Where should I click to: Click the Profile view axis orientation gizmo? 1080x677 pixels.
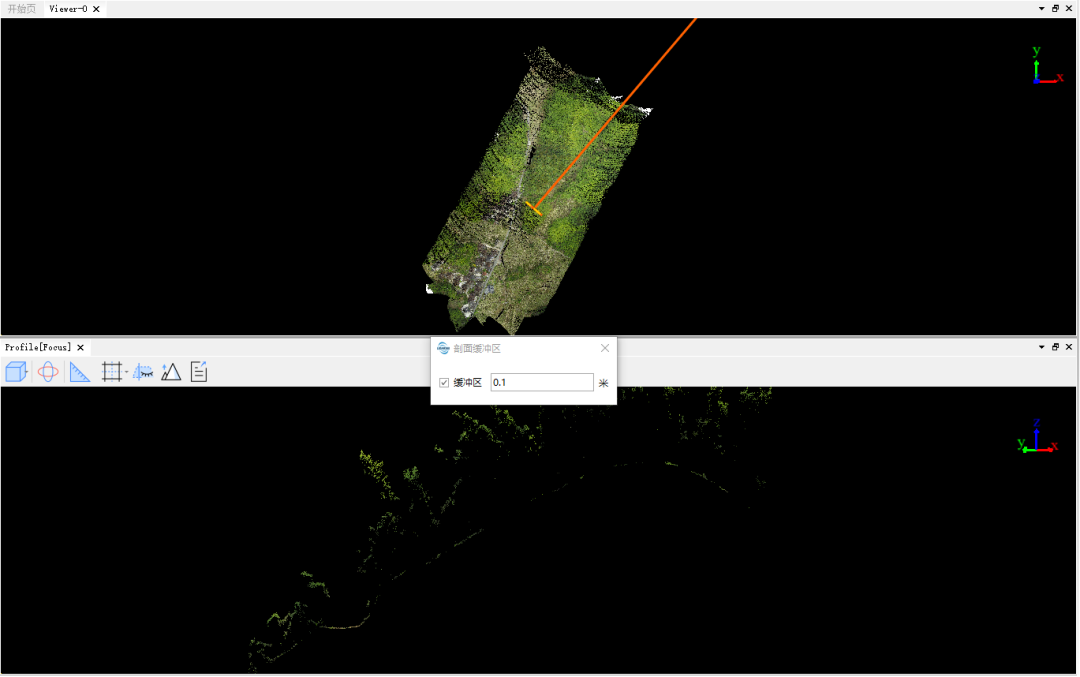point(1038,437)
